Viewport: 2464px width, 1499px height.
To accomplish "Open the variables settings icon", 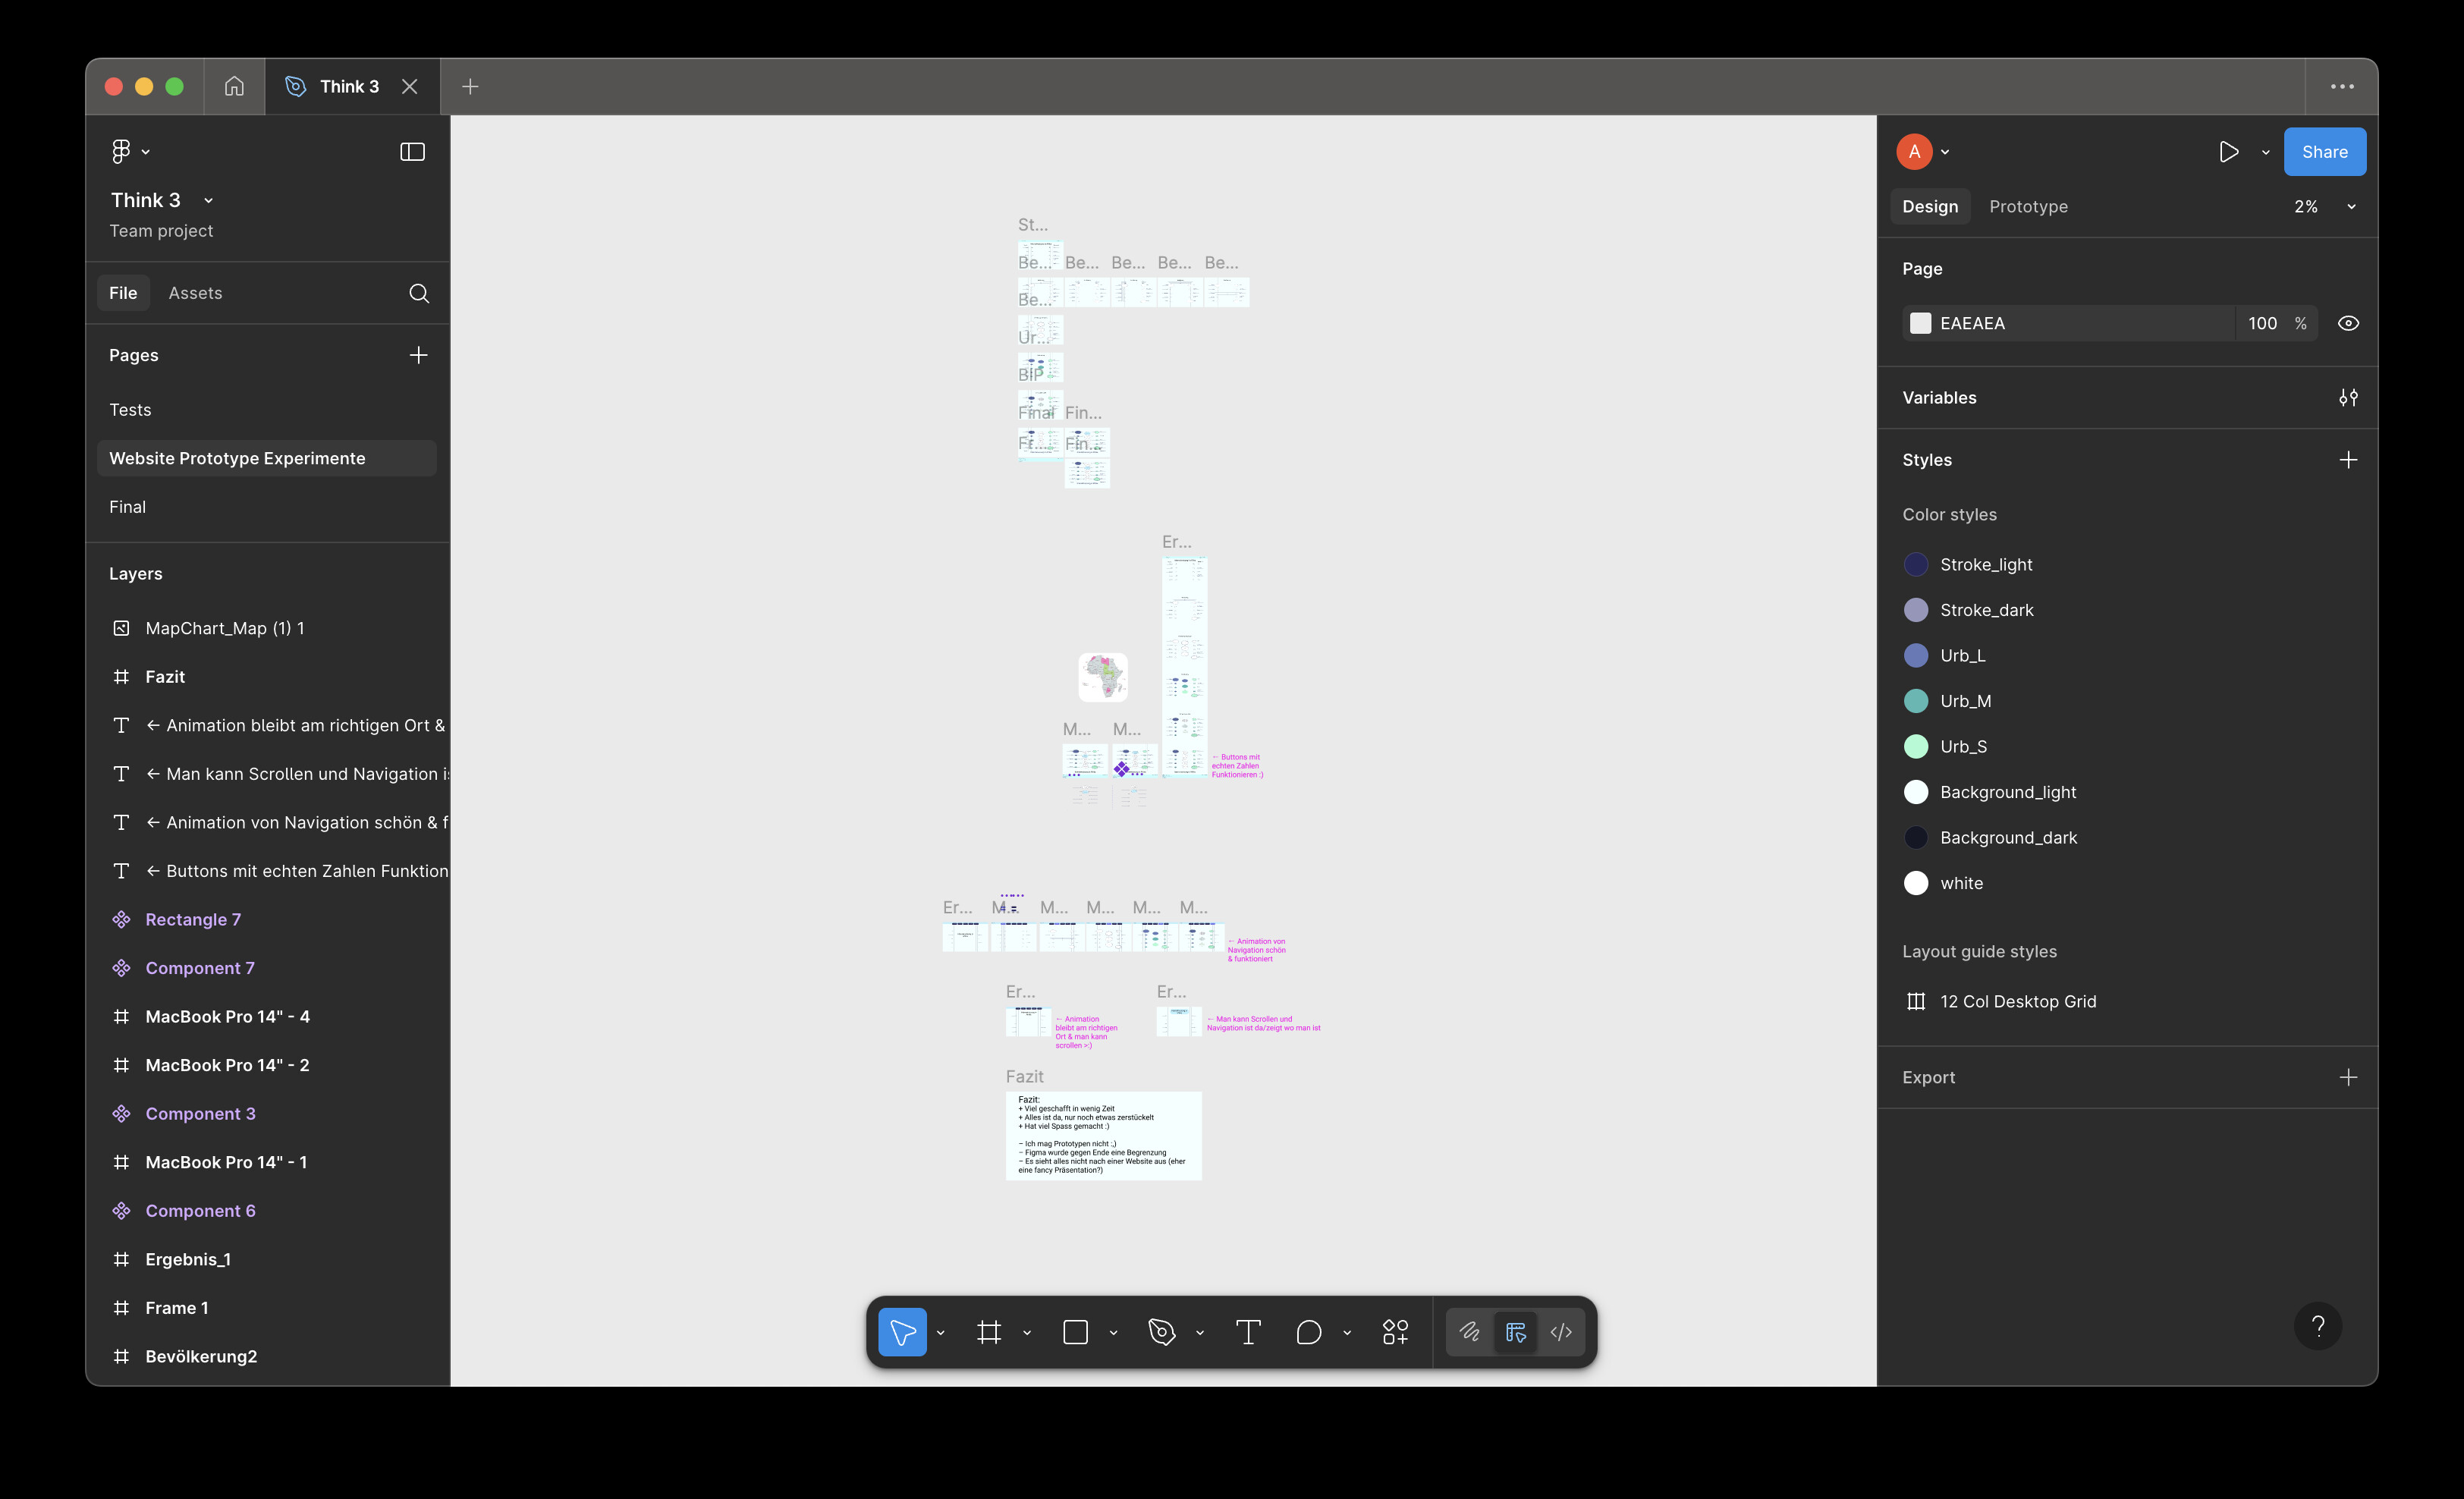I will 2348,398.
